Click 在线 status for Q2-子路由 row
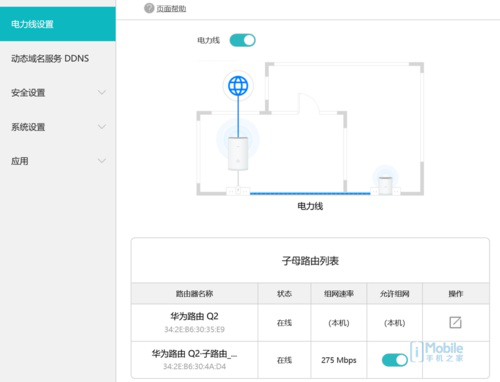 [x=284, y=360]
